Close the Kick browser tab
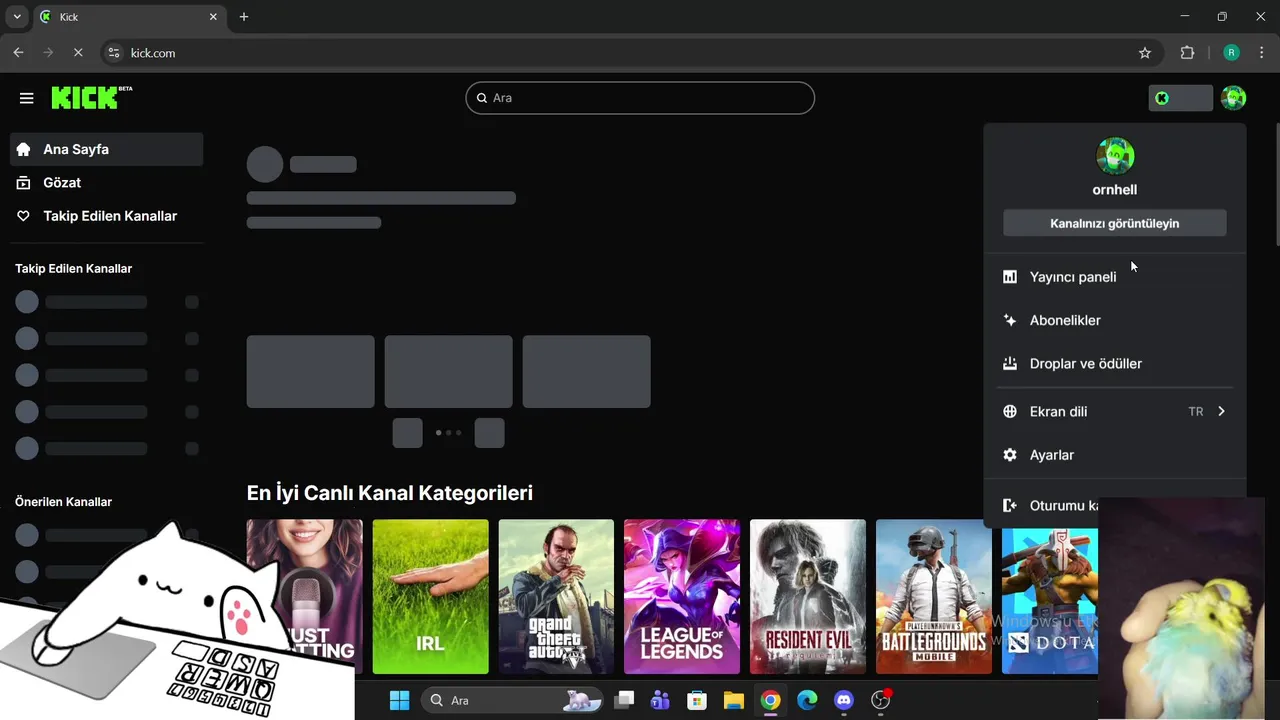This screenshot has width=1280, height=720. click(213, 17)
